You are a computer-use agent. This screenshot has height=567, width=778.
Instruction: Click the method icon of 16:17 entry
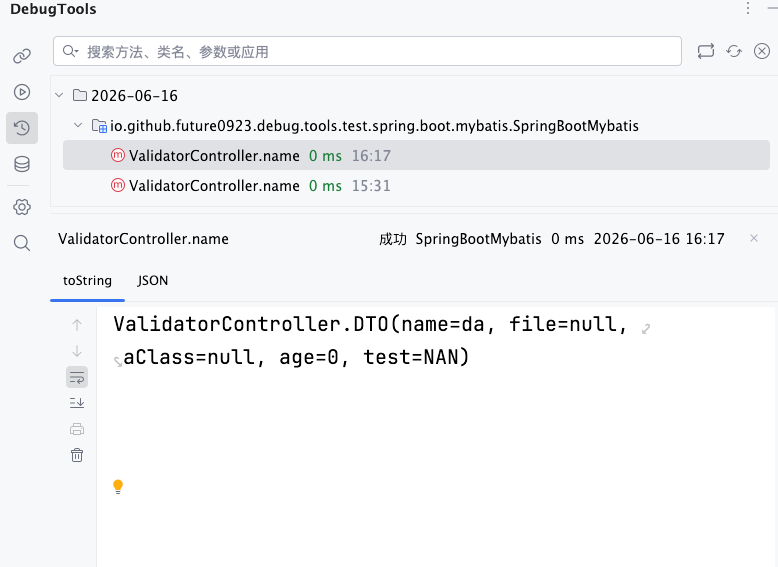(x=118, y=155)
